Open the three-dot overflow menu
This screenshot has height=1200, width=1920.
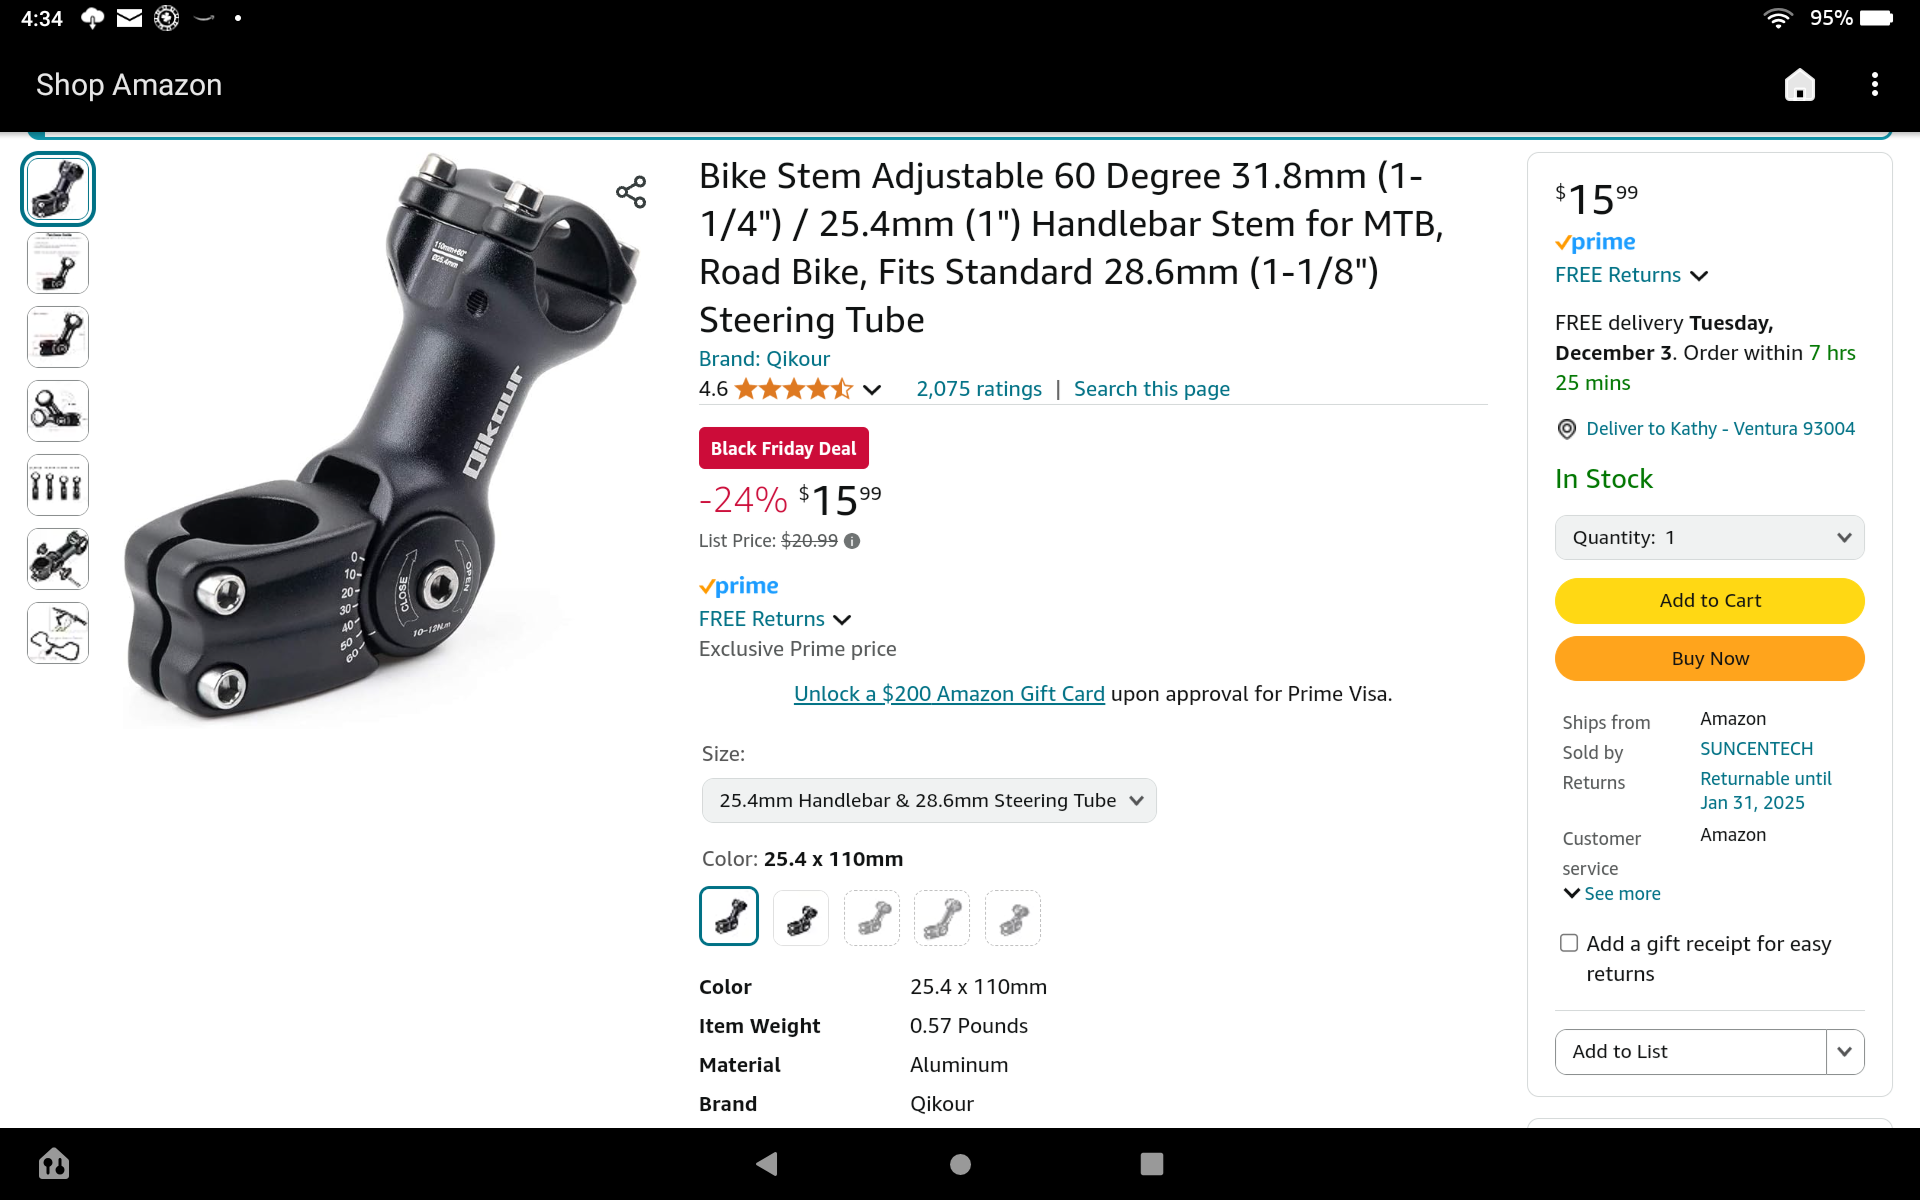[1875, 85]
